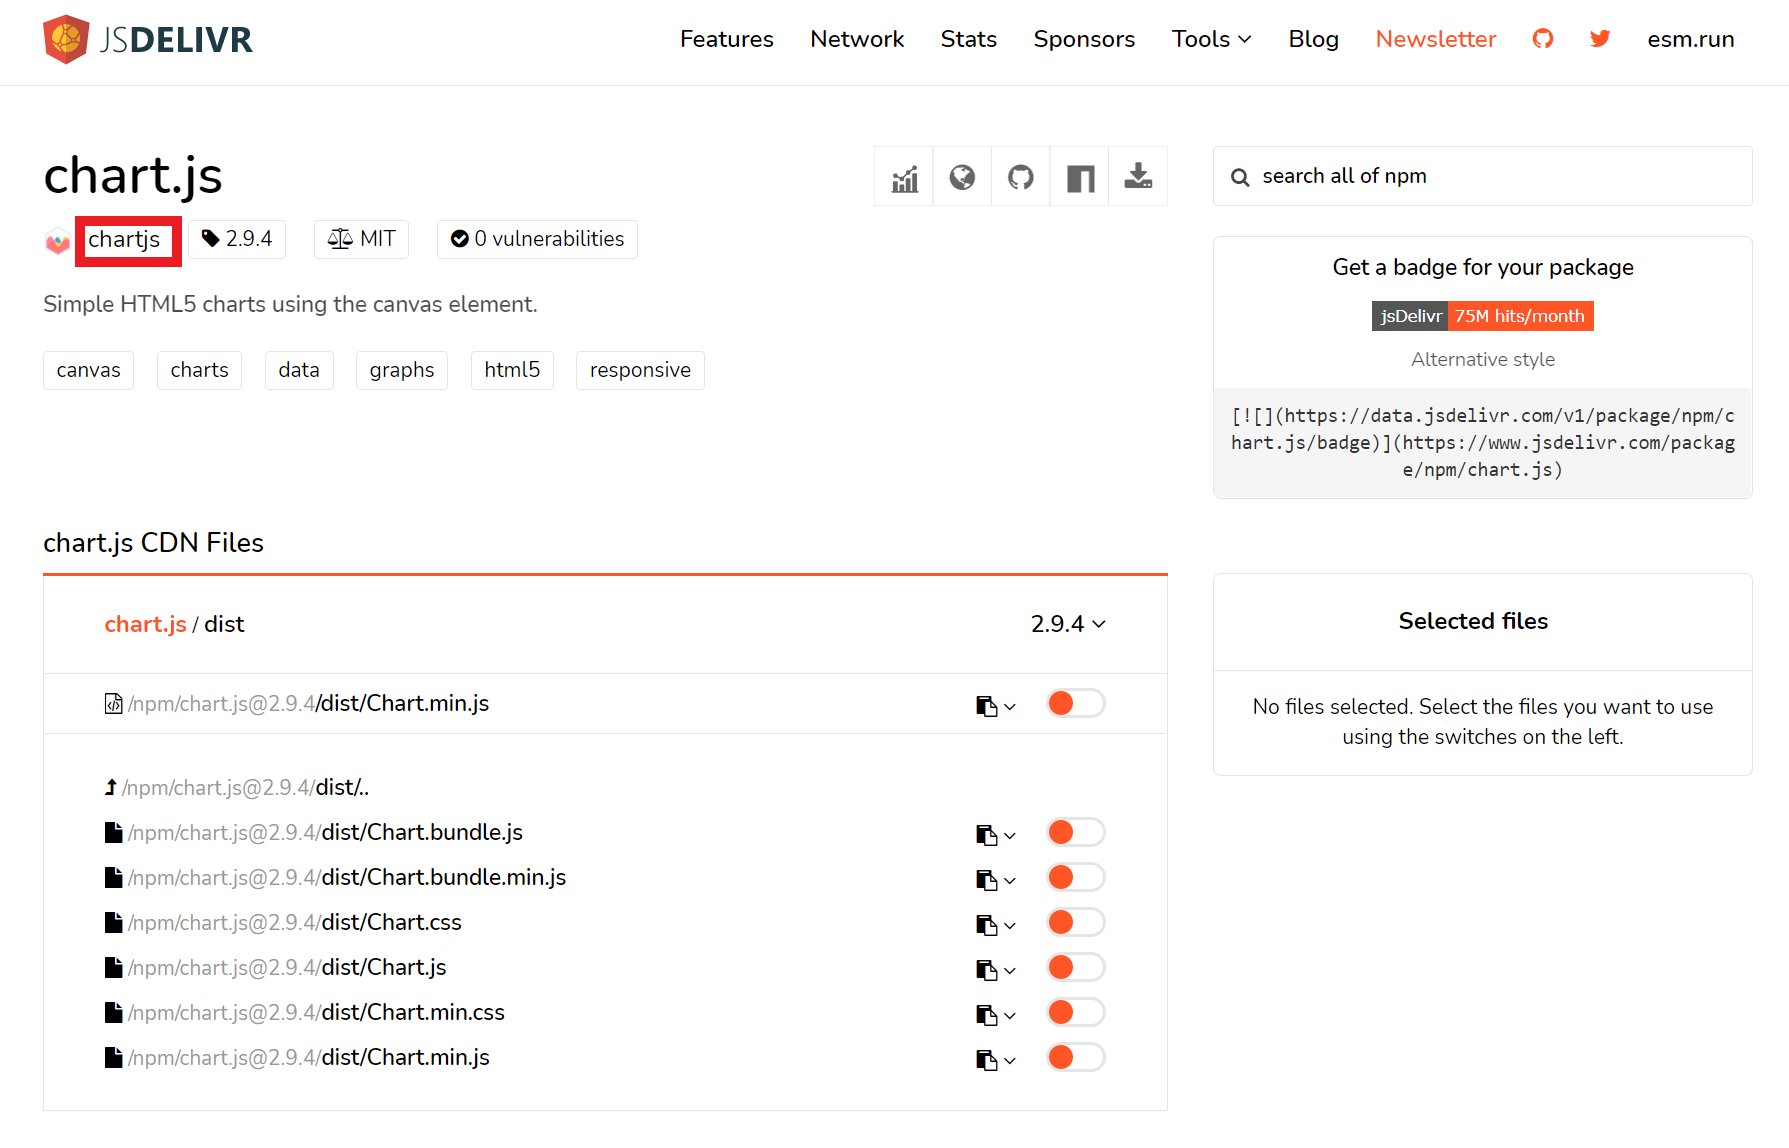Screen dimensions: 1789x1148
Task: Open the Newsletter link
Action: [1436, 39]
